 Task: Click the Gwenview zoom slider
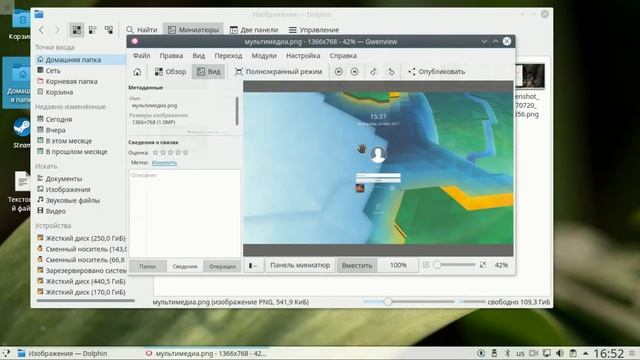[x=455, y=265]
